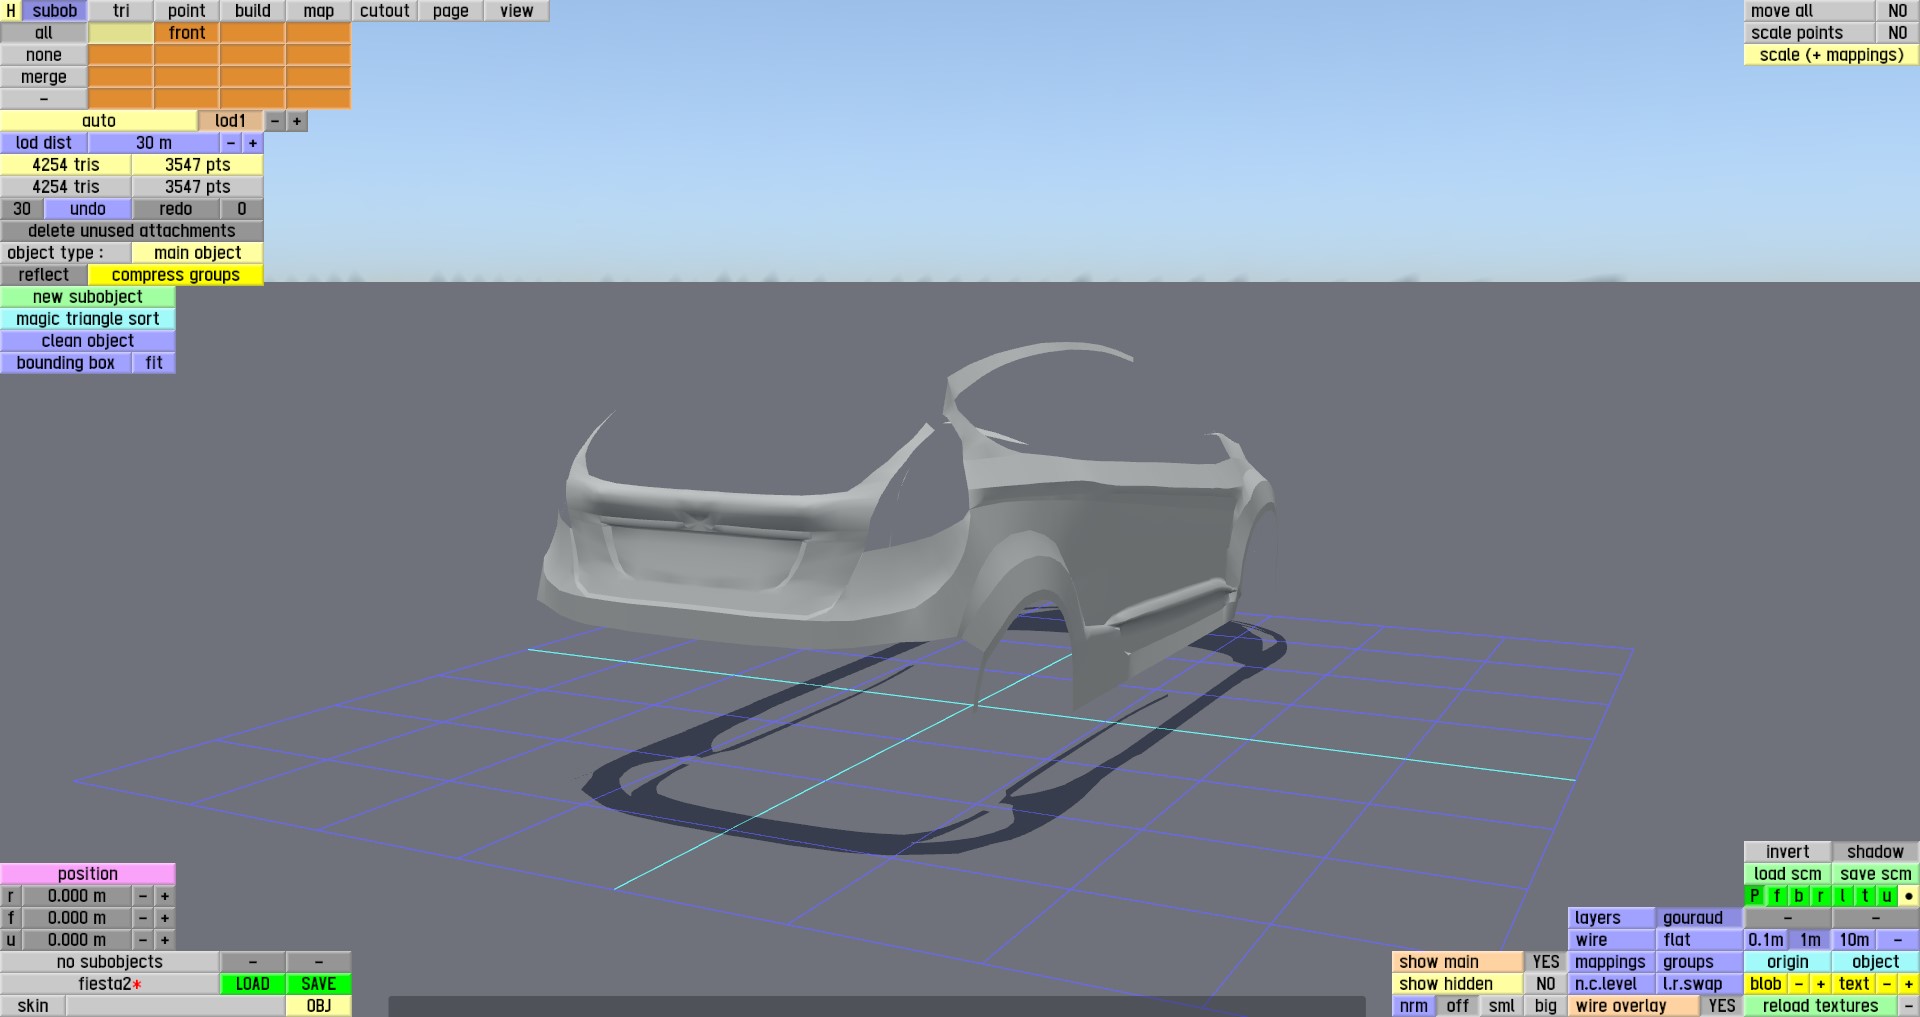
Task: Change object type via 'main object'
Action: click(198, 253)
